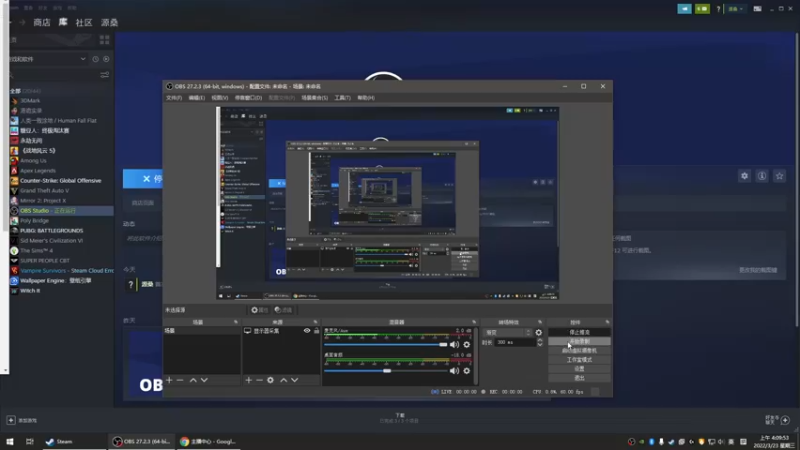Adjust the transition duration stepper arrows
This screenshot has height=450, width=800.
click(540, 342)
